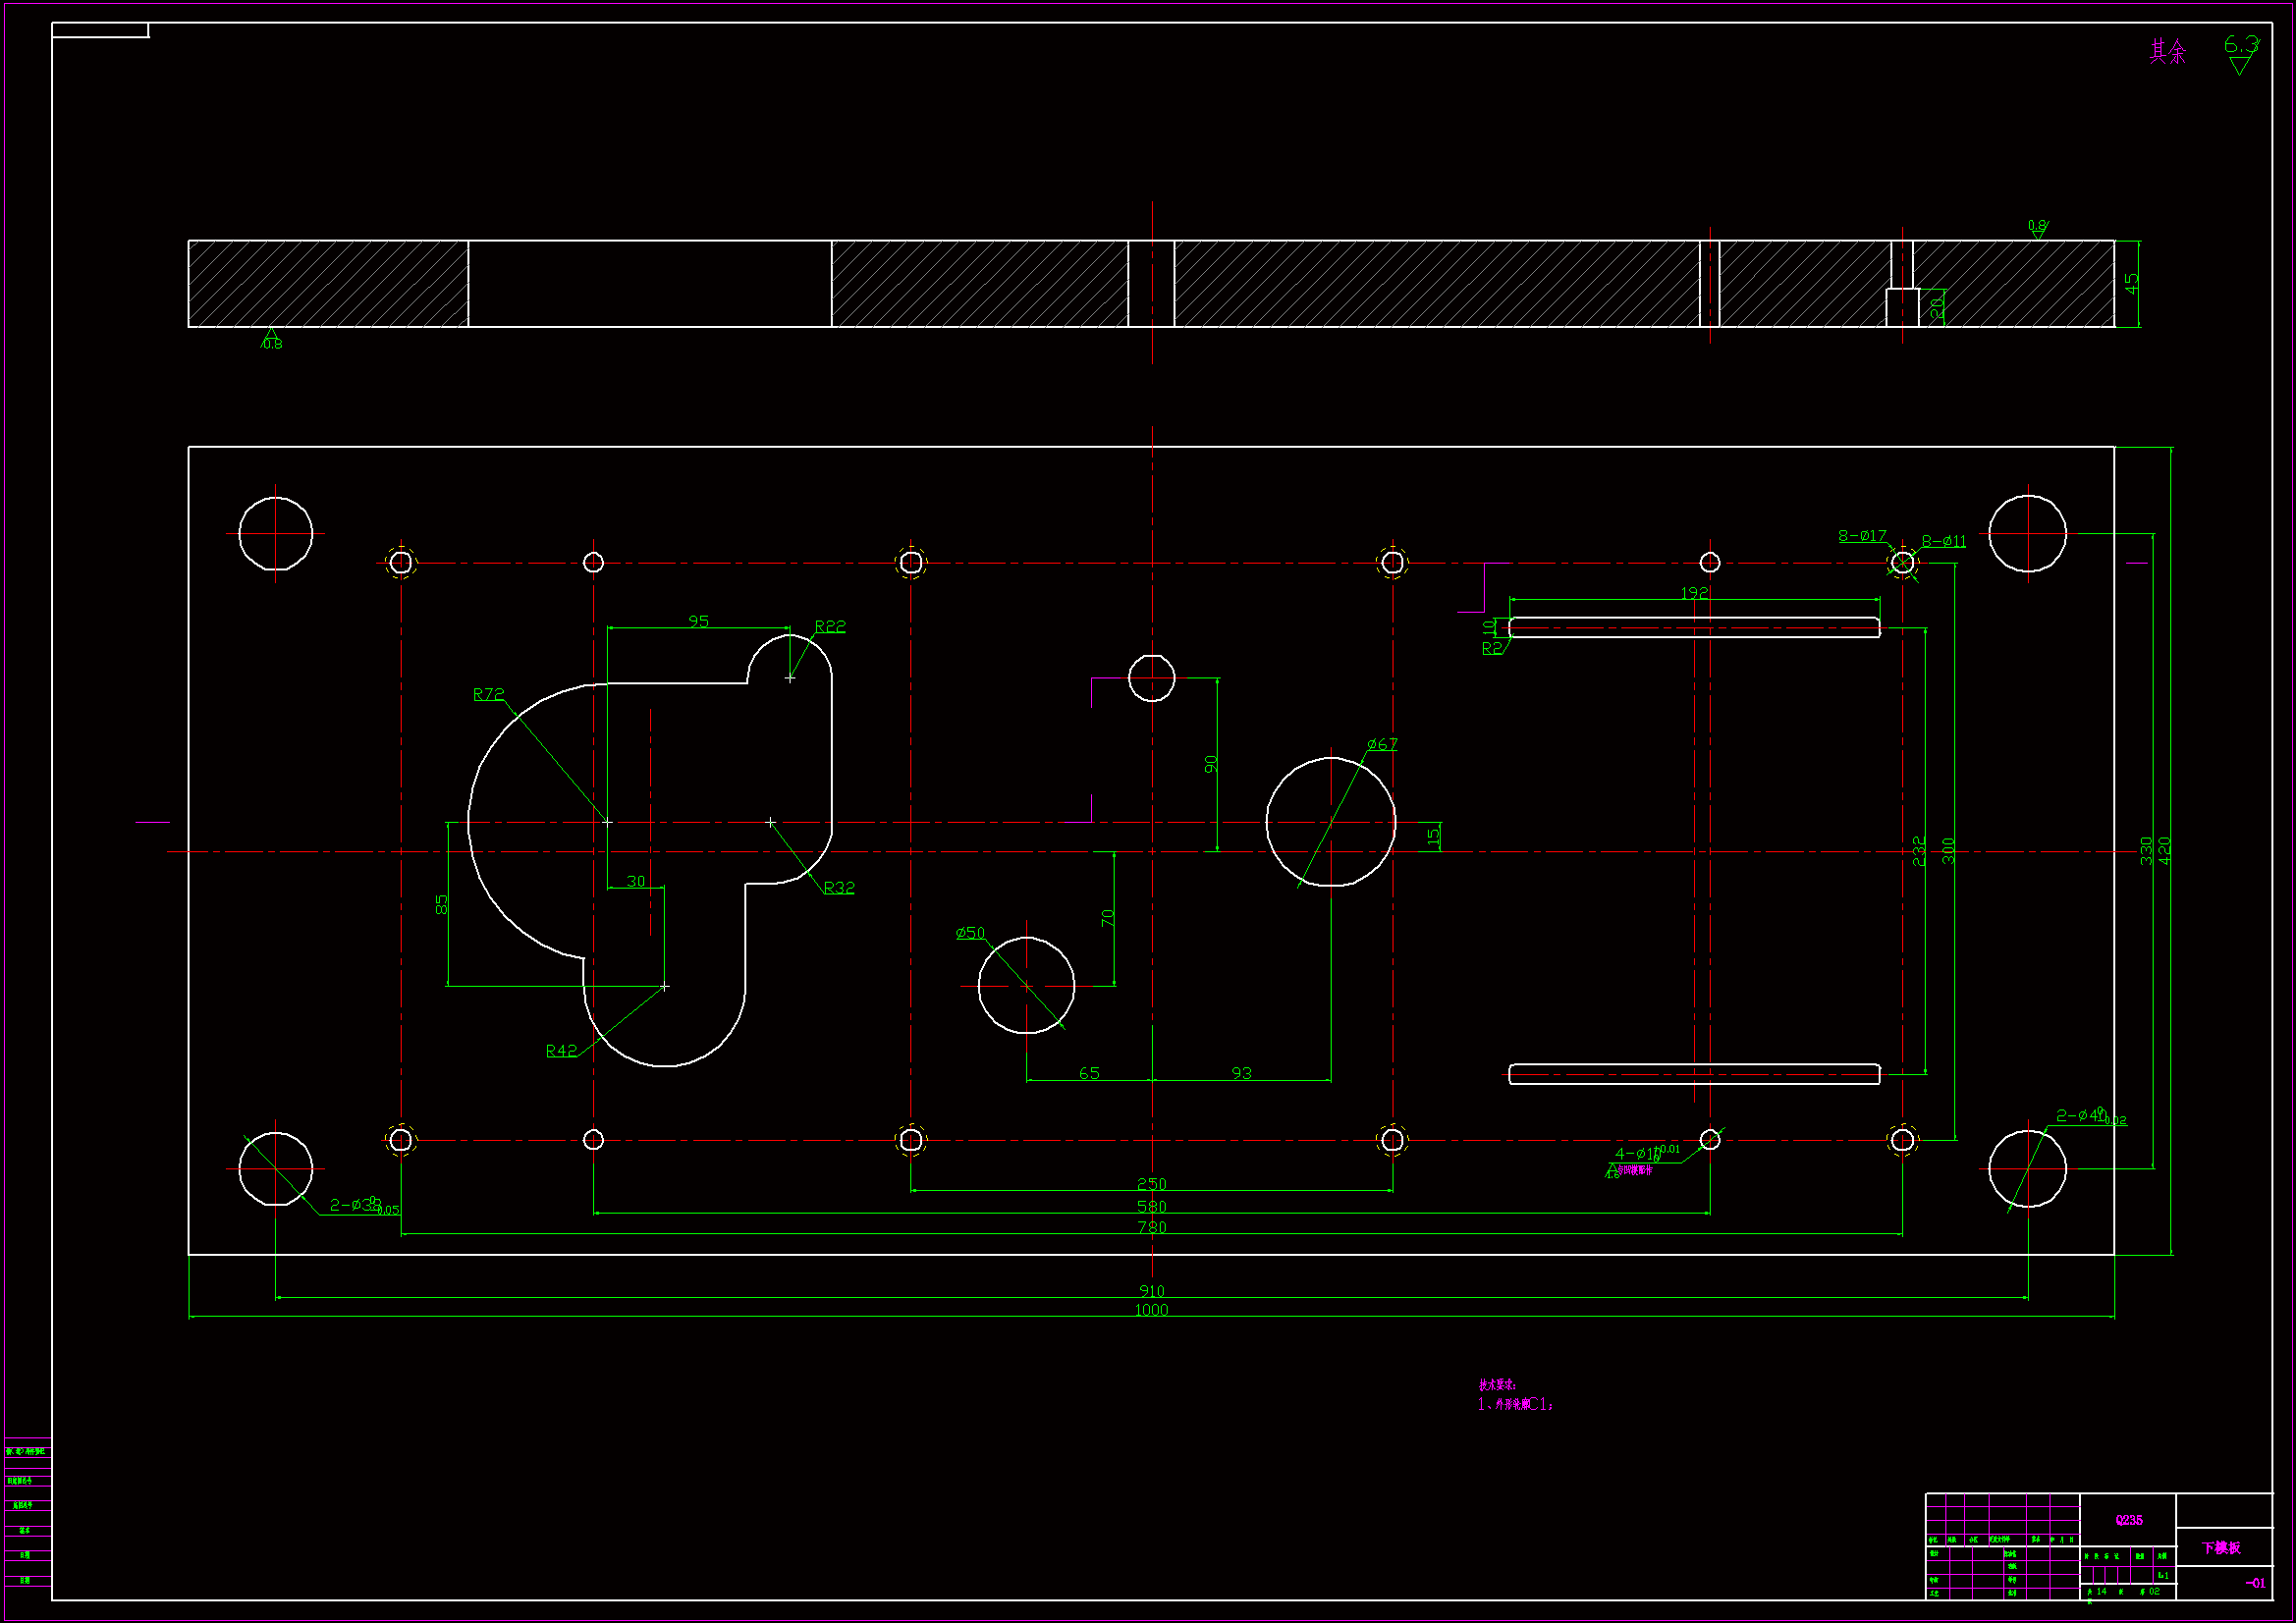Viewport: 2296px width, 1623px height.
Task: Click the 1000 overall length dimension text
Action: tap(1151, 1310)
